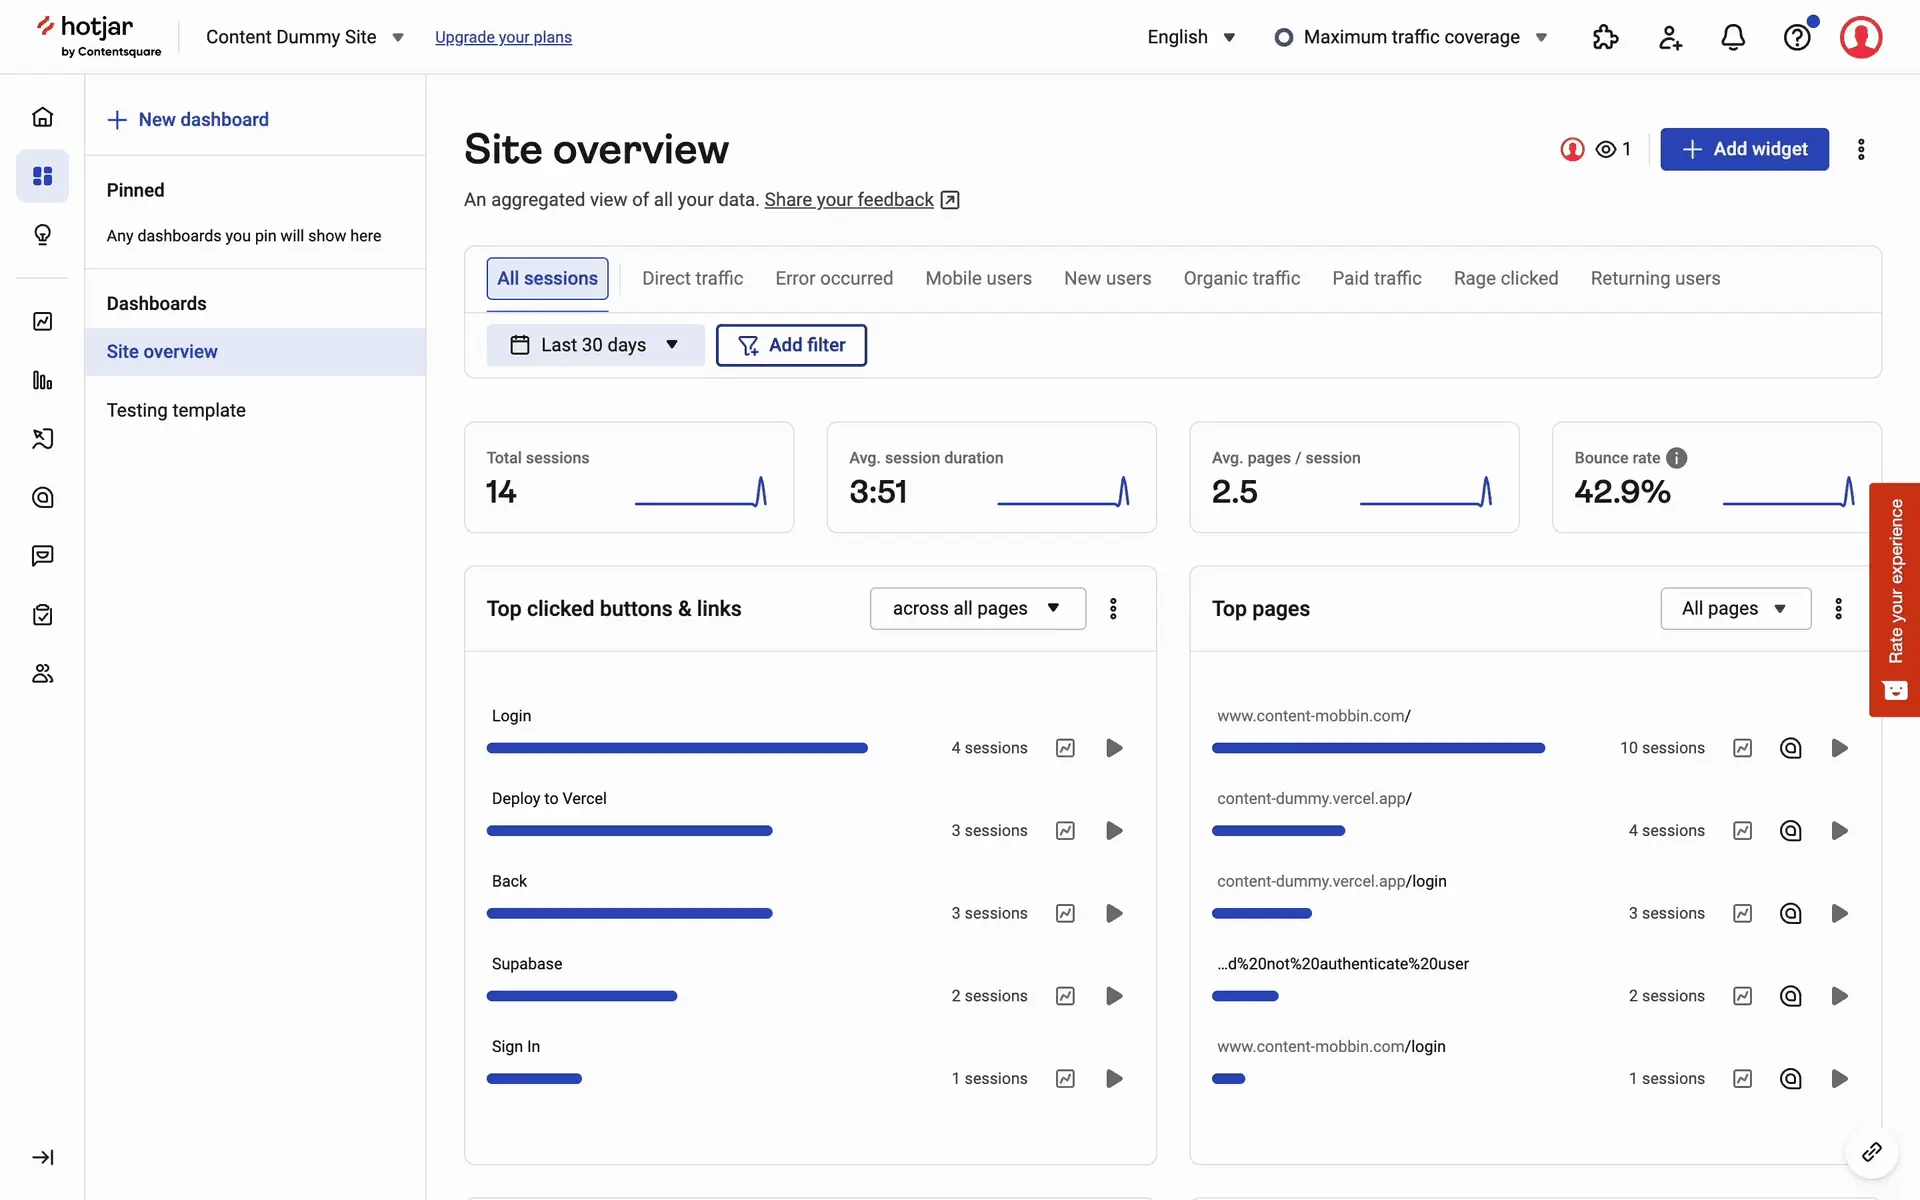Open the Upgrade your plans link
The height and width of the screenshot is (1200, 1920).
tap(503, 37)
